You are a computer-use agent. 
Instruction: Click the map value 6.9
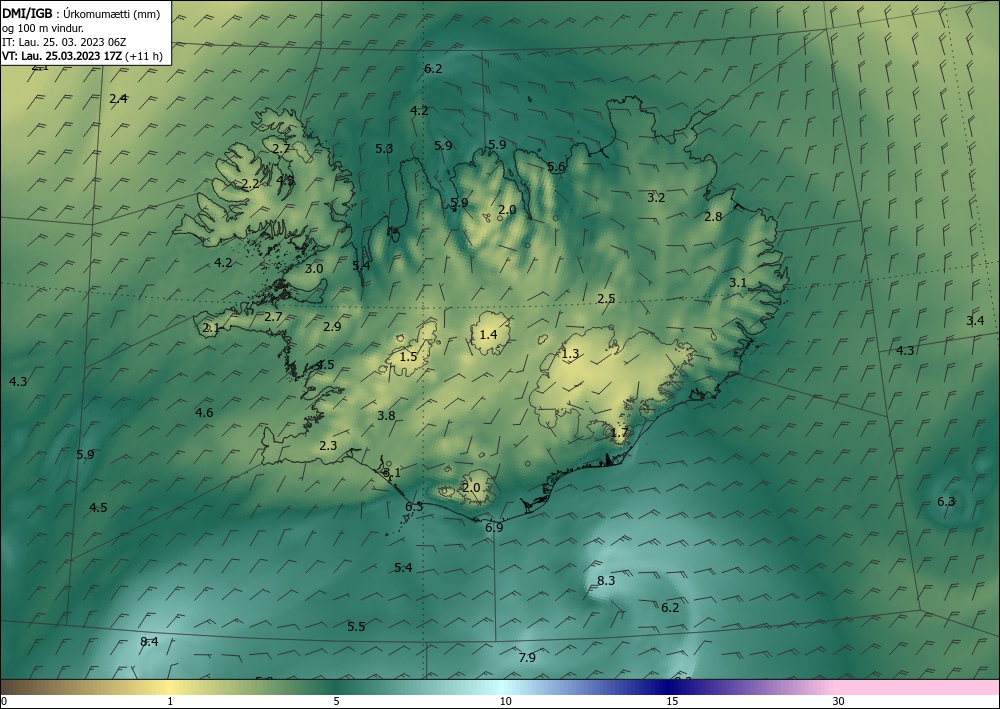[x=494, y=527]
